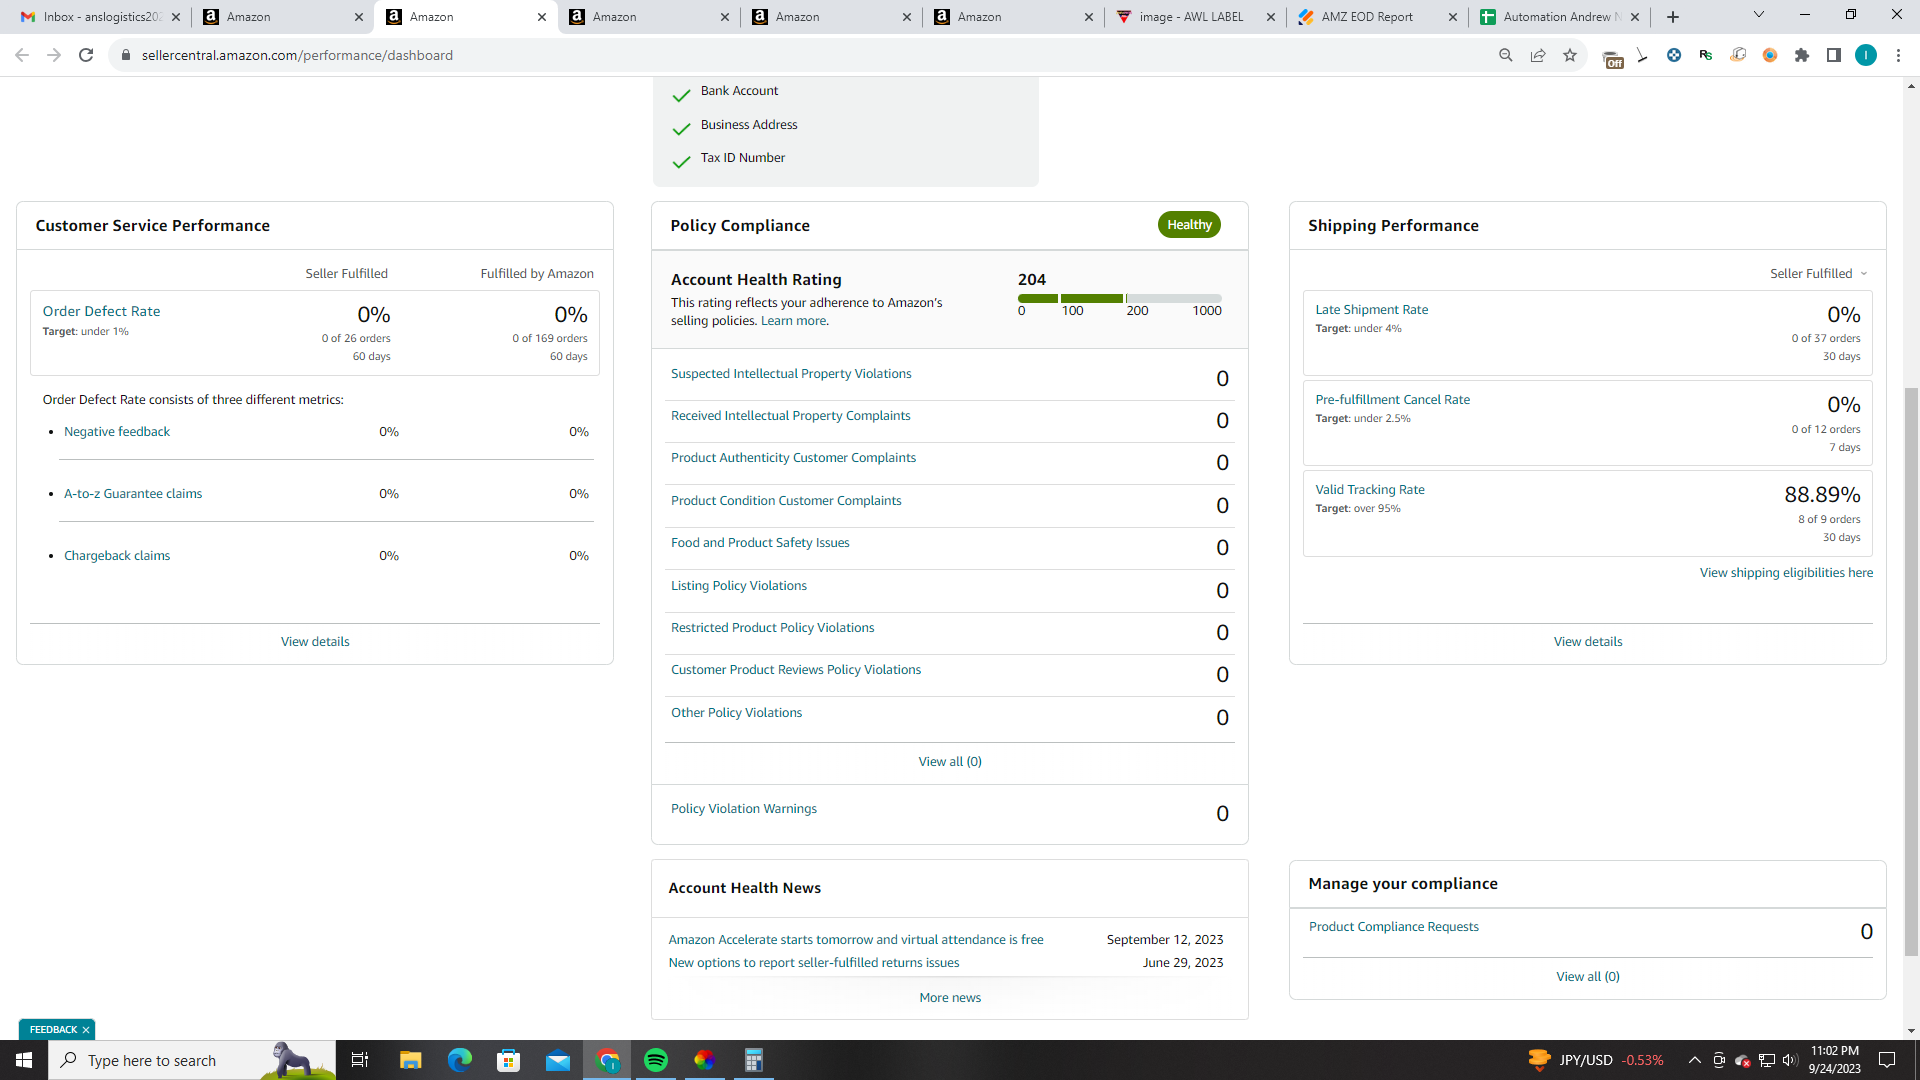
Task: Click the Account Health Rating progress bar
Action: point(1120,298)
